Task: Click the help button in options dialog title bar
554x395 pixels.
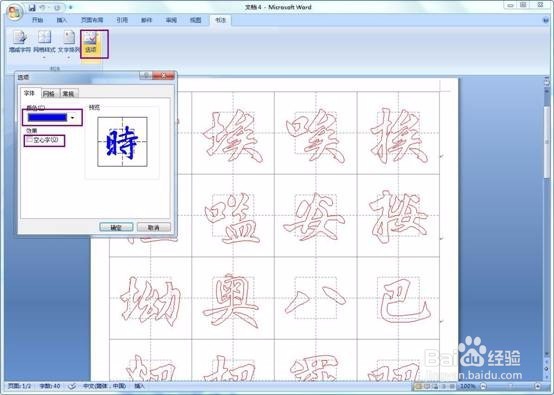Action: 146,76
